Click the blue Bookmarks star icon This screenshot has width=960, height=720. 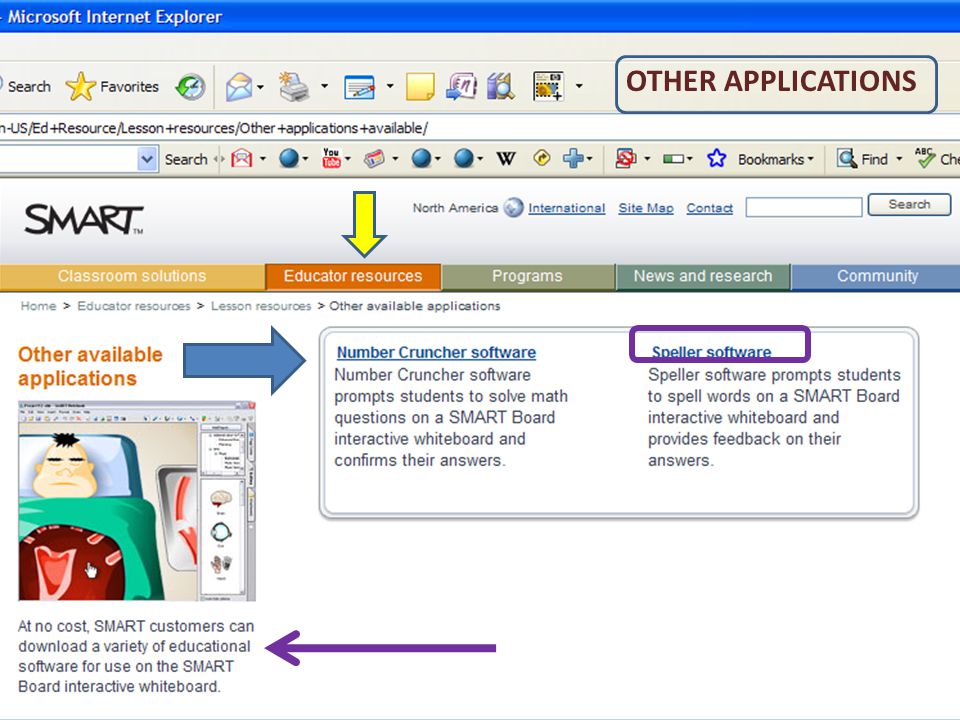coord(716,159)
